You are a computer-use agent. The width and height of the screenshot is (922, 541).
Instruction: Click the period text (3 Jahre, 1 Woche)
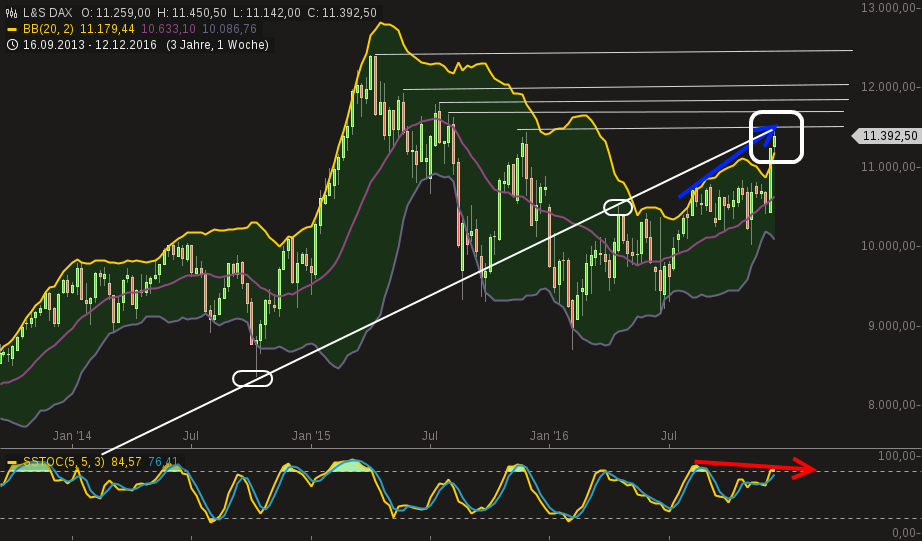(x=217, y=45)
